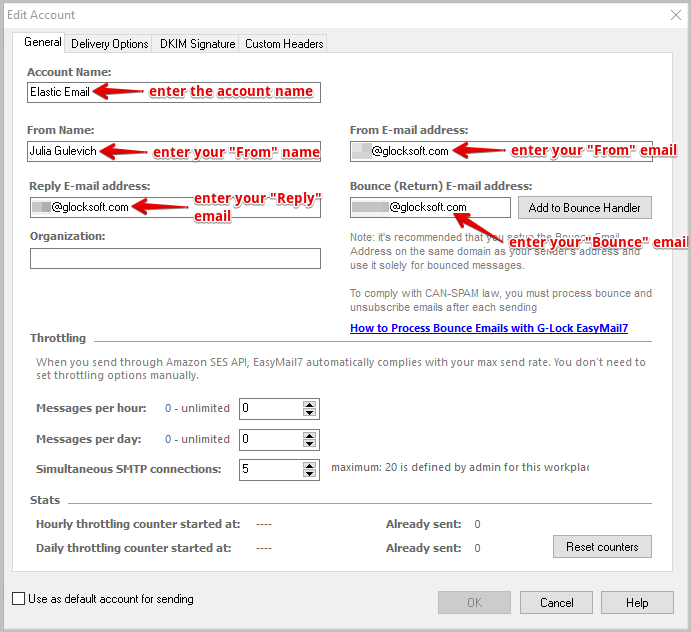Image resolution: width=691 pixels, height=632 pixels.
Task: Increase Simultaneous SMTP connections value
Action: (309, 465)
